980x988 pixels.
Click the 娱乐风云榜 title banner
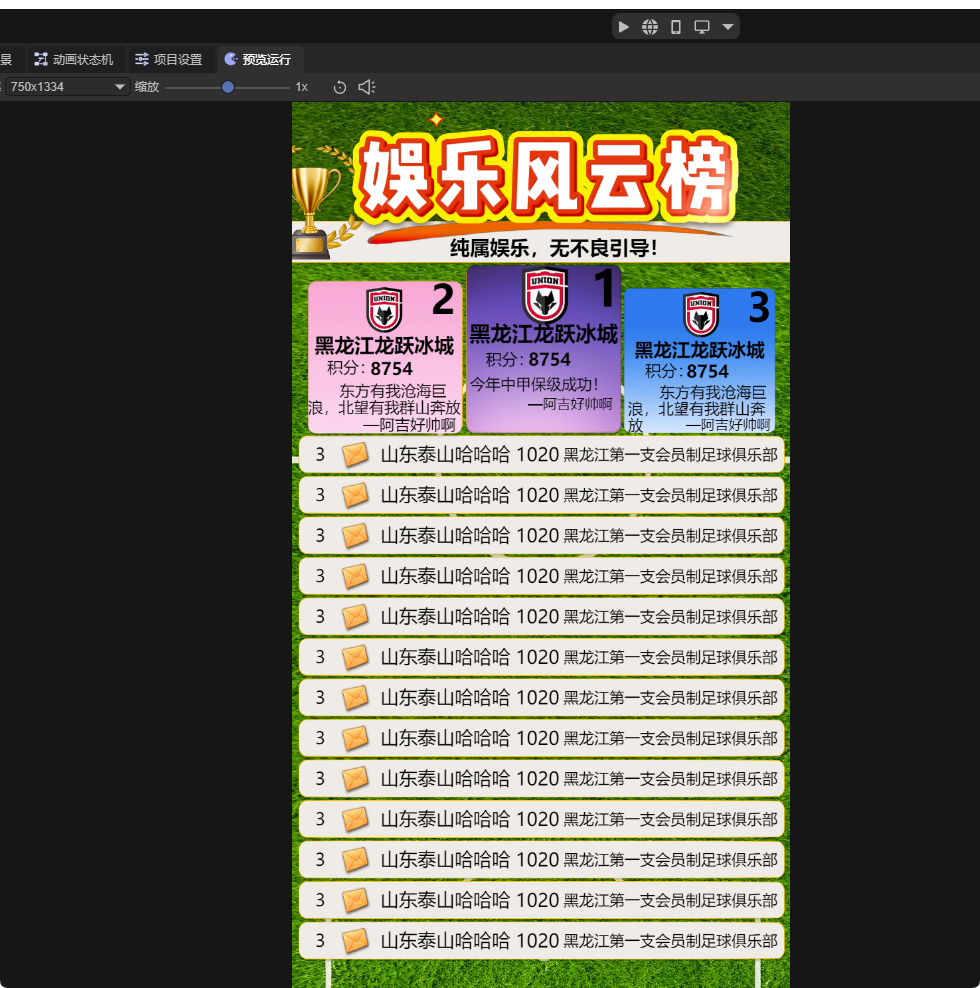click(x=545, y=180)
